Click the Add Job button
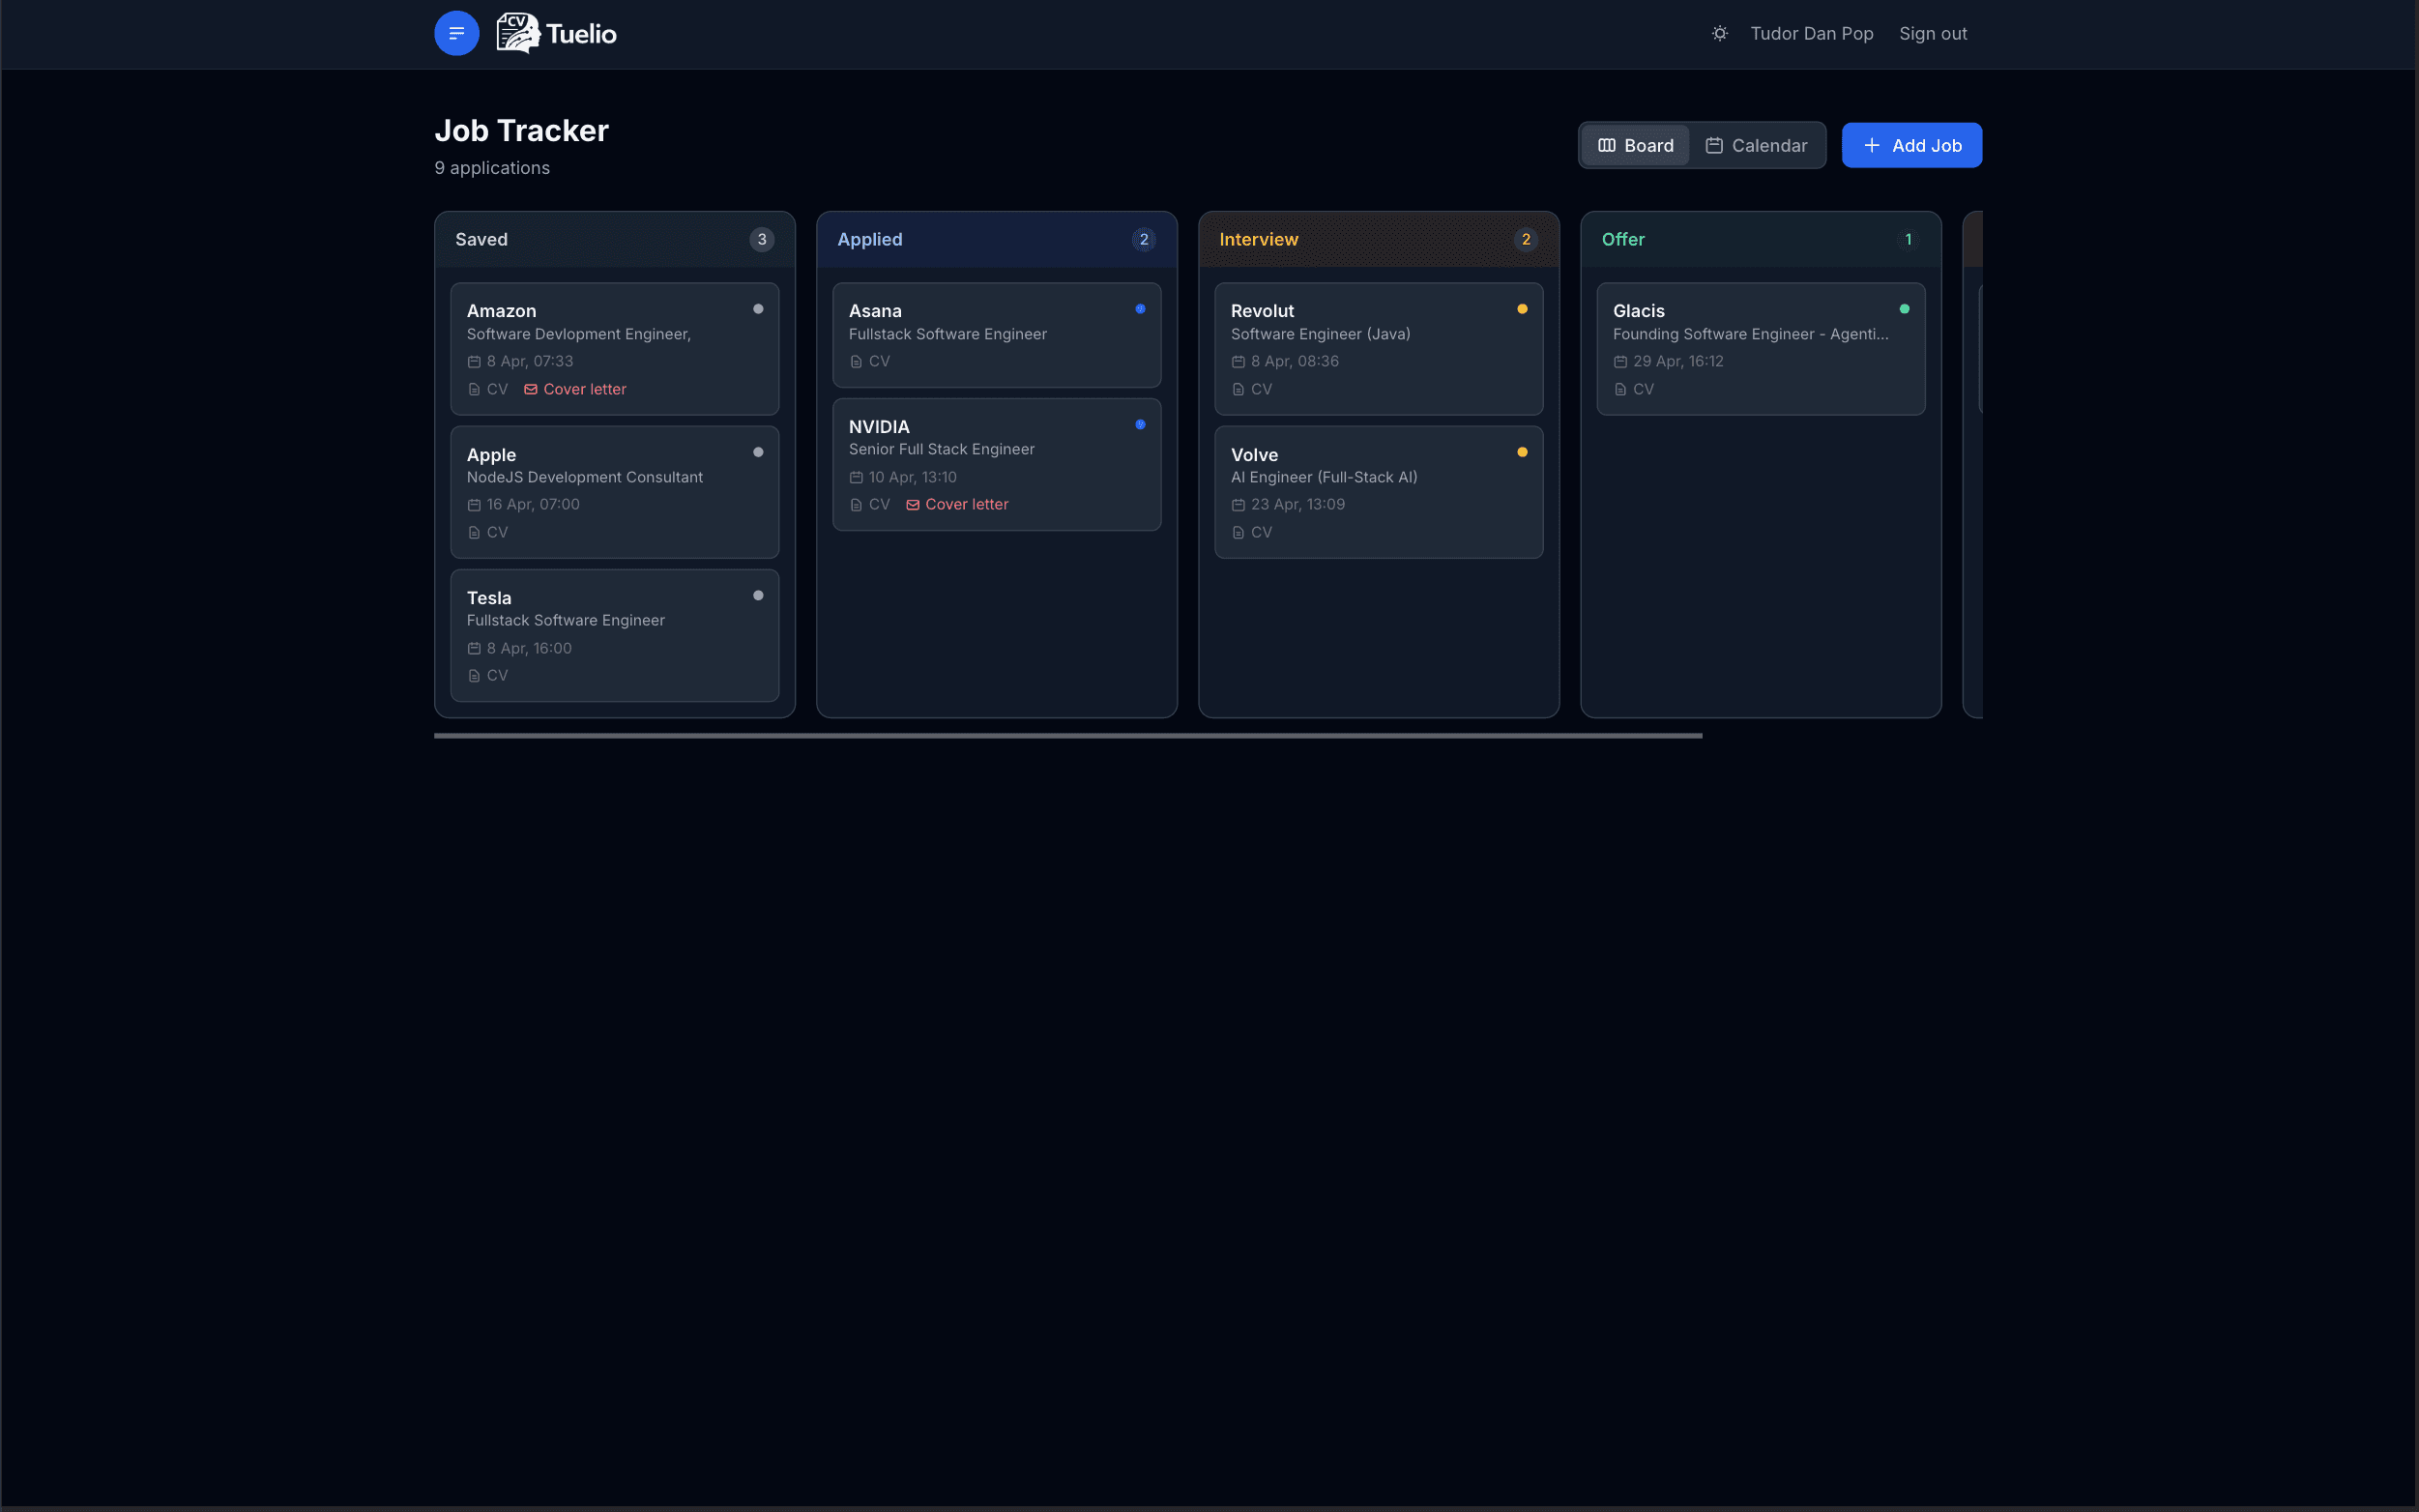 click(1910, 145)
